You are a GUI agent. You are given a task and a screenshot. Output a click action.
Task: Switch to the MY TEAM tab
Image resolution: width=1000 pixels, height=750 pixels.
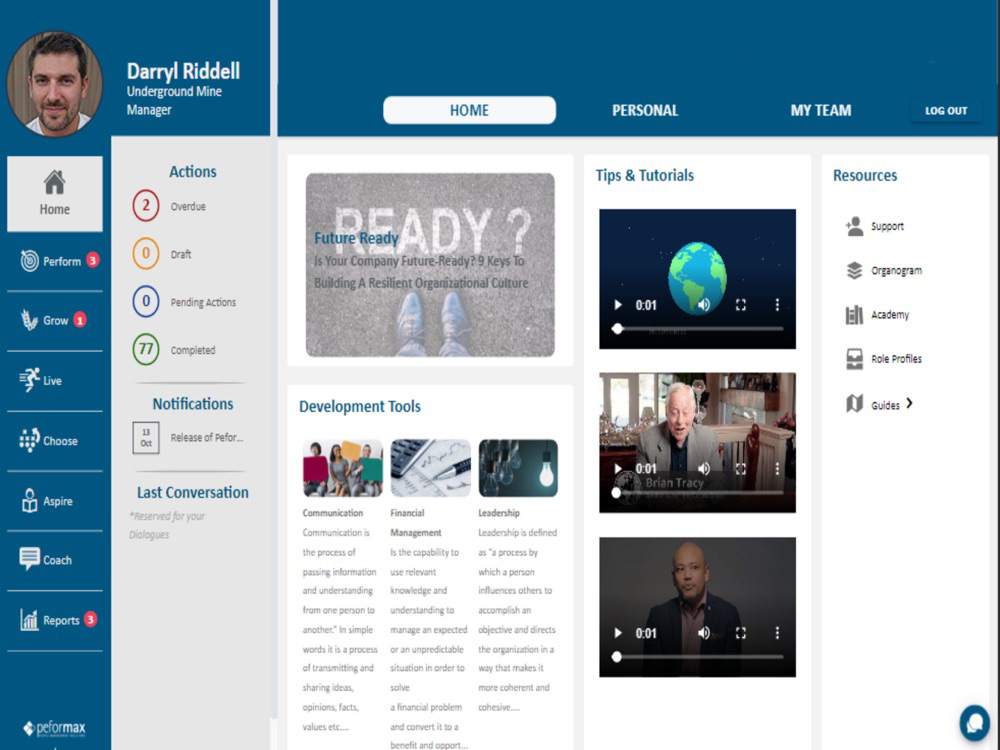point(821,110)
